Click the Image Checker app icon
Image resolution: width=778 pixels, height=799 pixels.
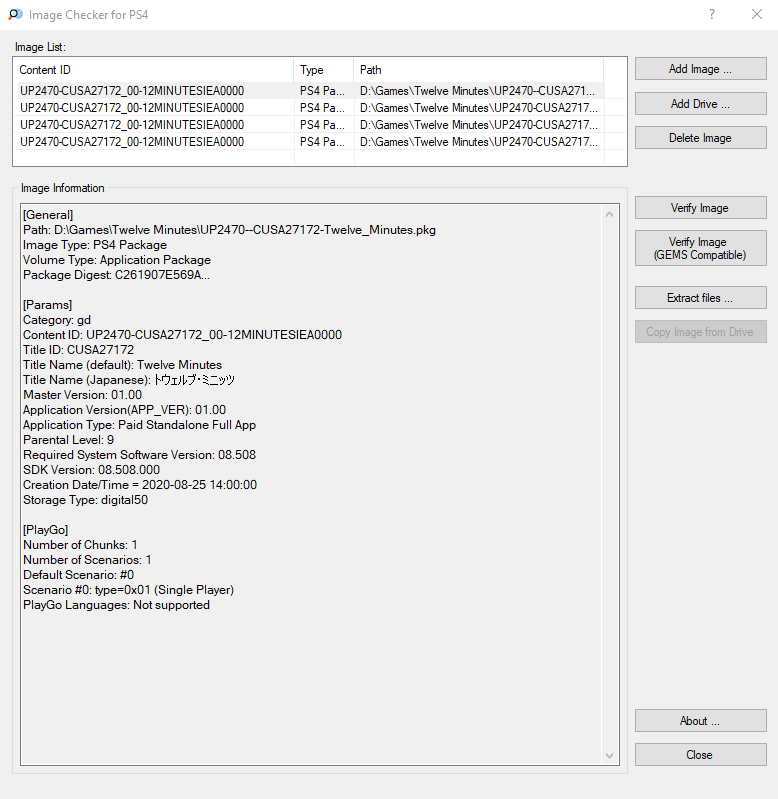pos(15,14)
